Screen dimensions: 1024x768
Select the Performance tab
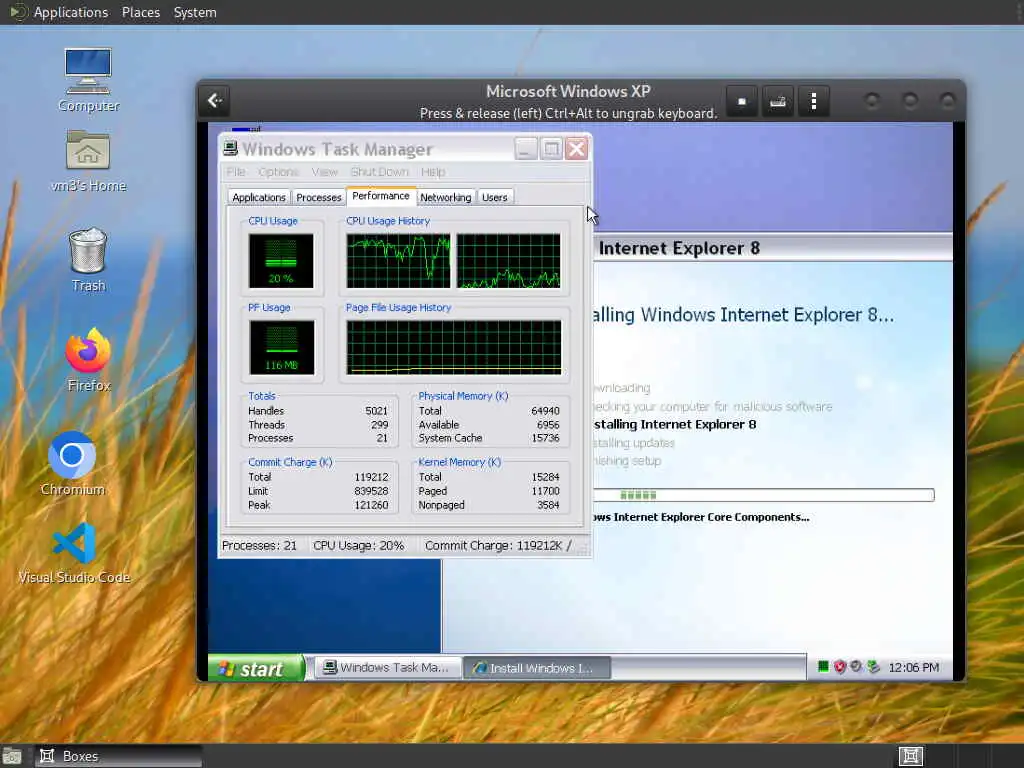click(381, 196)
